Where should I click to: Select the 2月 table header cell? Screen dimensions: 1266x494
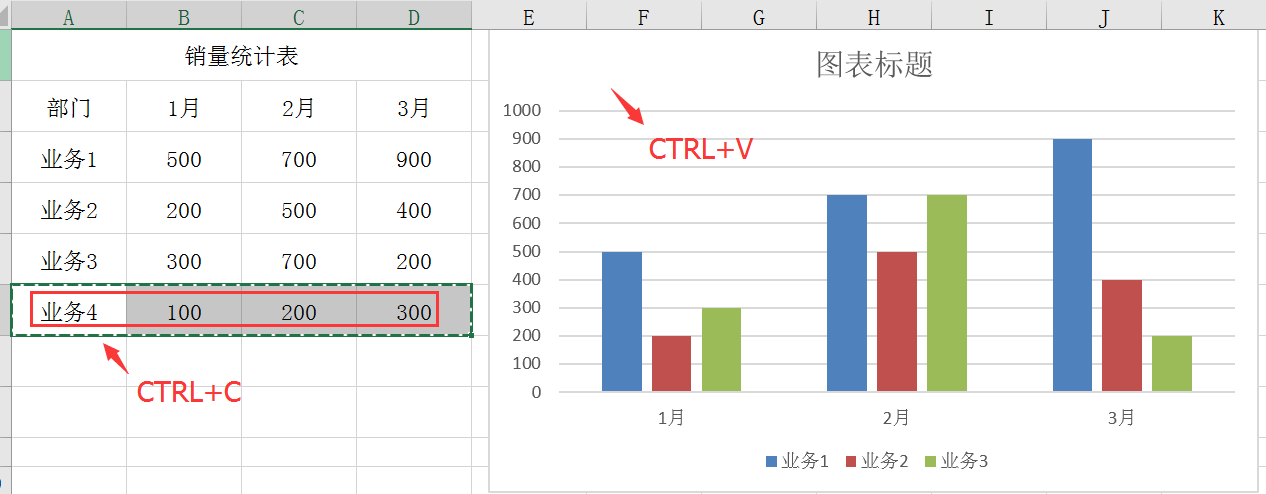click(299, 107)
